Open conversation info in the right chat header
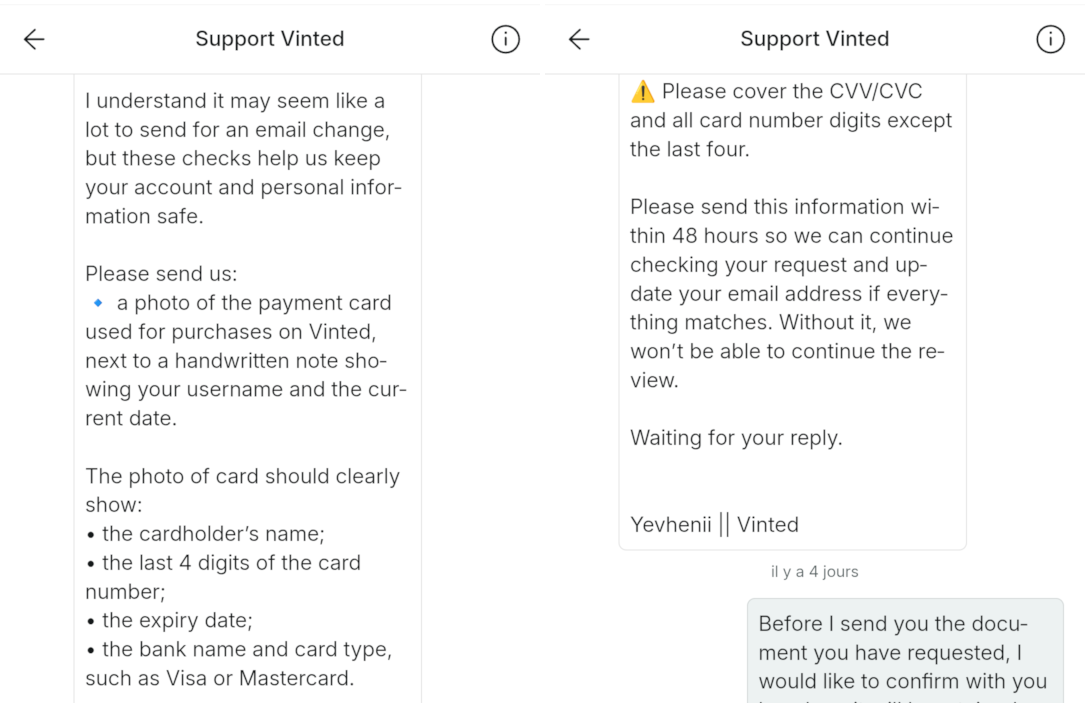This screenshot has width=1085, height=703. coord(1050,39)
